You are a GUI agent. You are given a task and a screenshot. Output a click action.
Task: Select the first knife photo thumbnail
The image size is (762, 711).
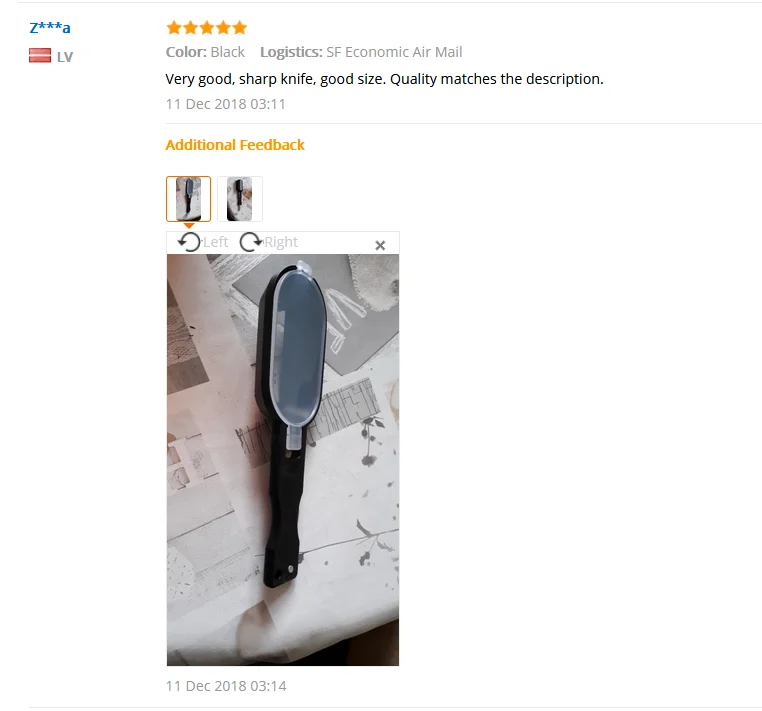point(189,199)
